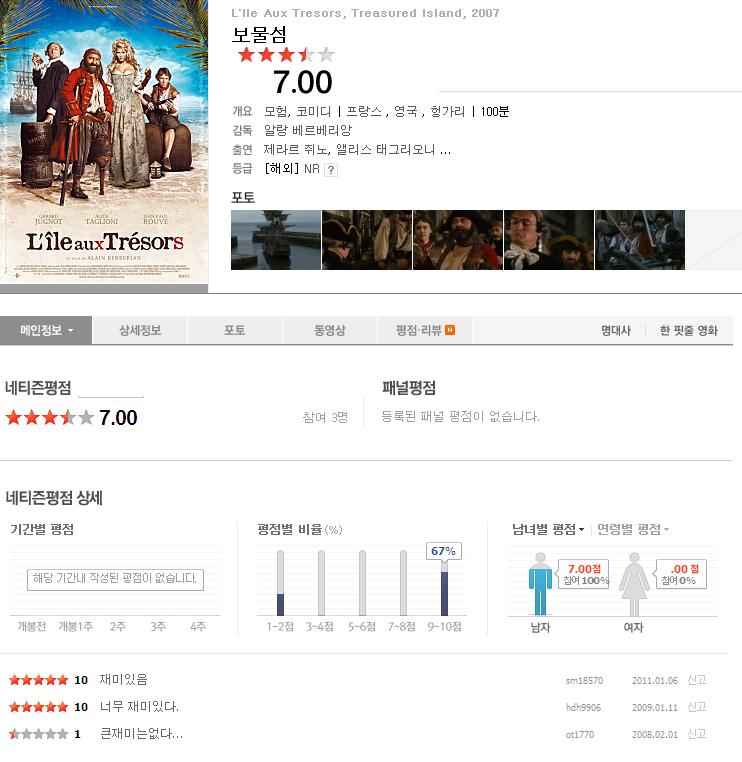
Task: Click the gray female figure icon
Action: coord(634,584)
